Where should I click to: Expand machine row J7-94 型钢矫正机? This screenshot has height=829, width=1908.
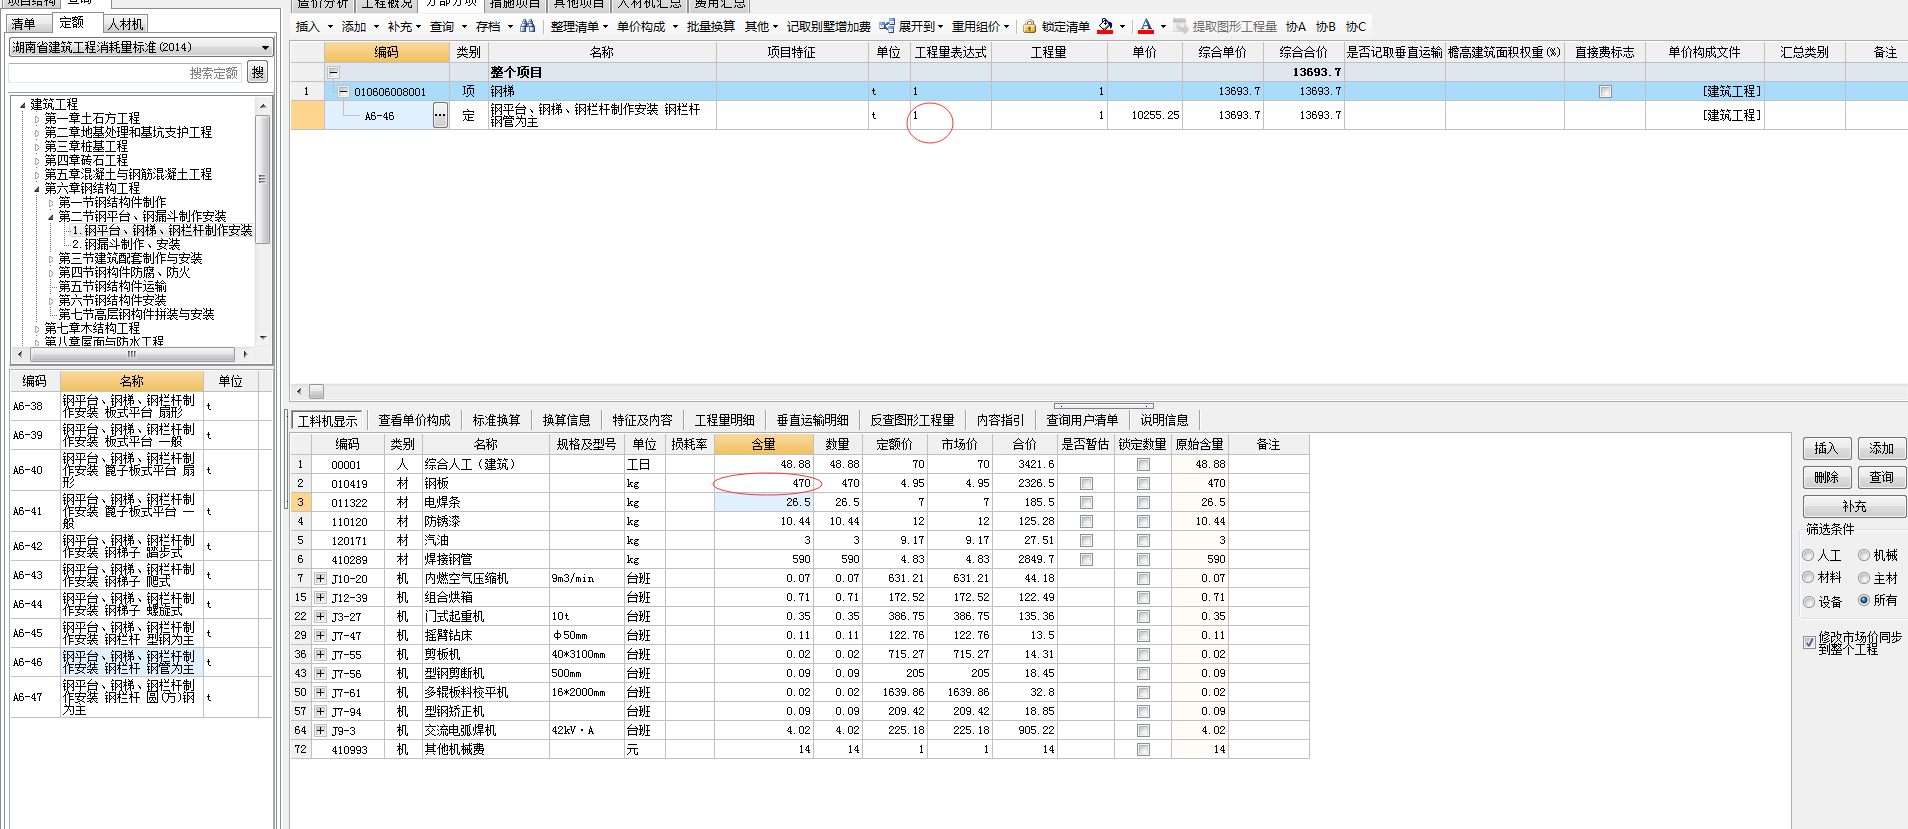coord(320,711)
